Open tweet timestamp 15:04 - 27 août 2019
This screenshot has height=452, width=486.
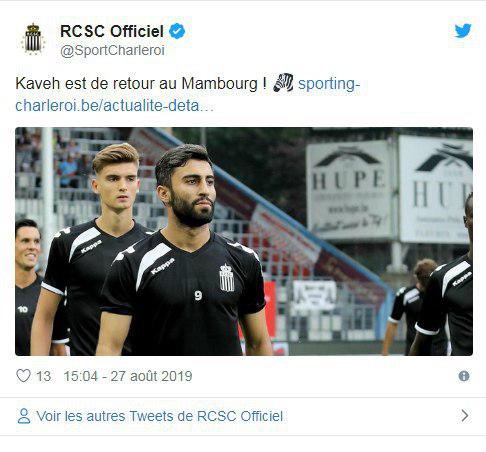[x=128, y=376]
